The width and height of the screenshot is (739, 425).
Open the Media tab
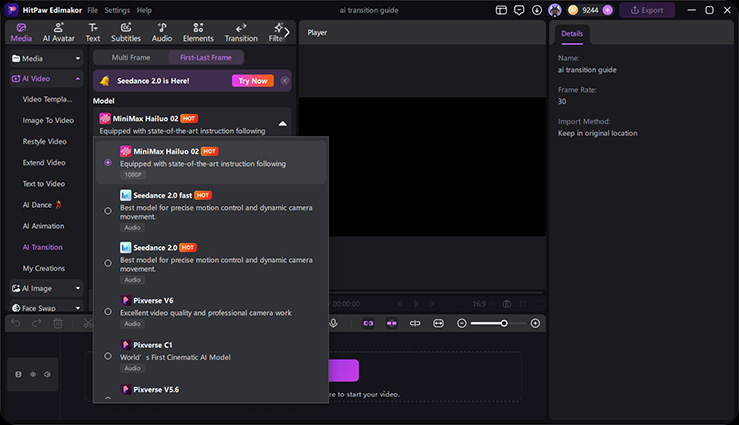tap(21, 33)
